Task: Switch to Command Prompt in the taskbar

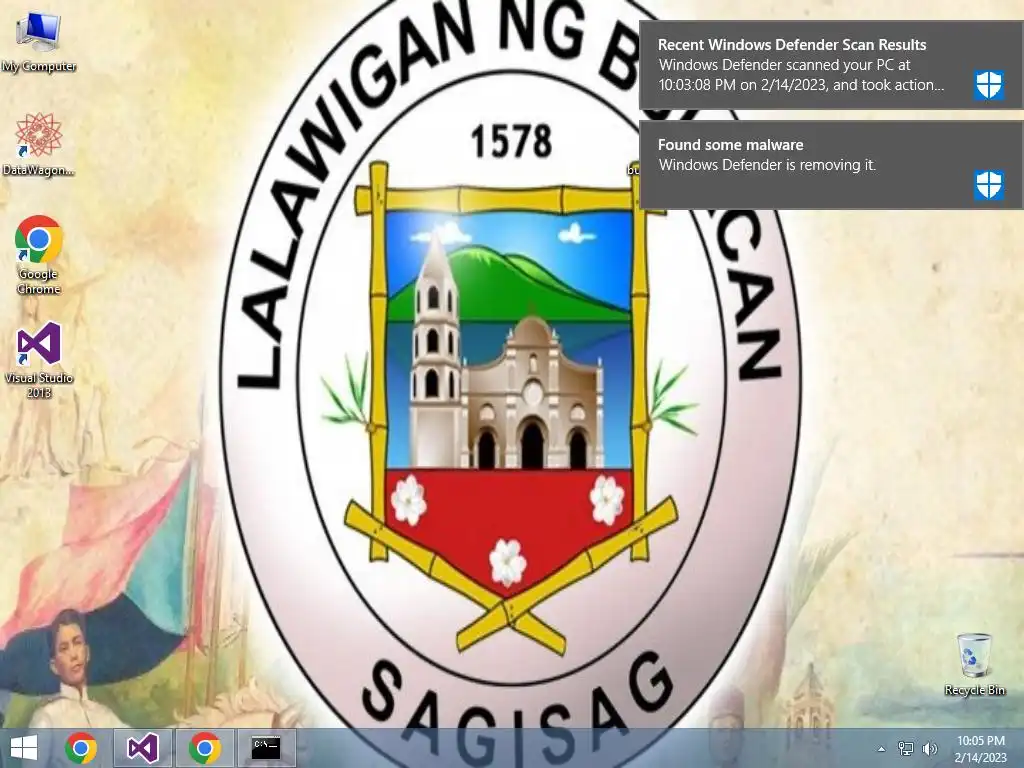Action: click(266, 748)
